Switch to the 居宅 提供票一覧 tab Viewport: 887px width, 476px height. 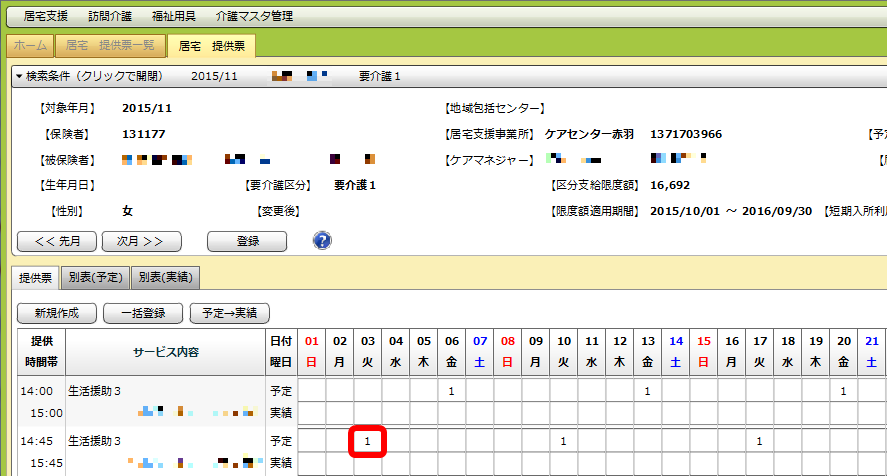[x=110, y=46]
